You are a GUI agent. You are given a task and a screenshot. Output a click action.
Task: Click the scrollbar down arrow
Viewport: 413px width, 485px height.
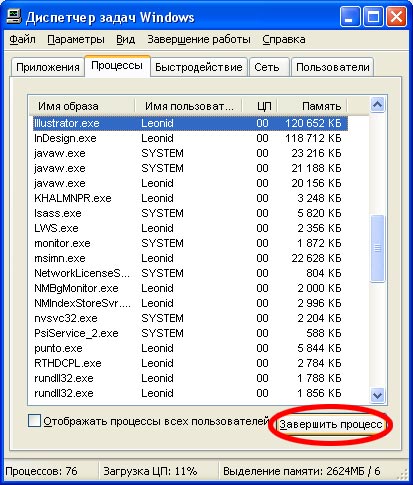[x=377, y=395]
